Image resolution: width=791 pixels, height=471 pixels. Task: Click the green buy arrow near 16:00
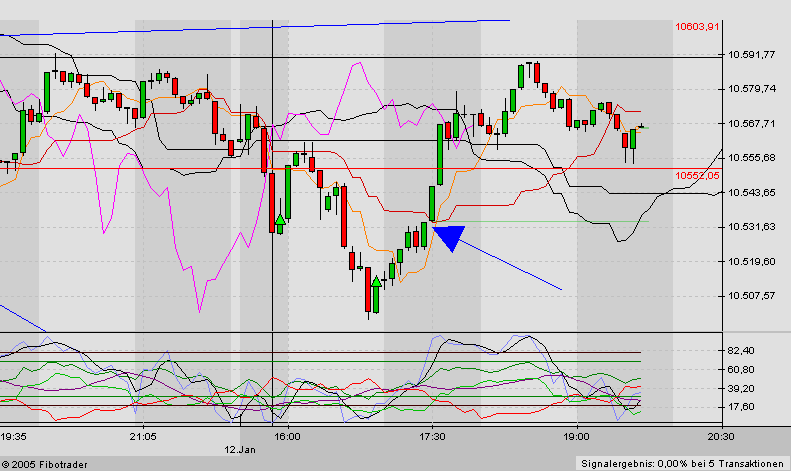click(280, 219)
